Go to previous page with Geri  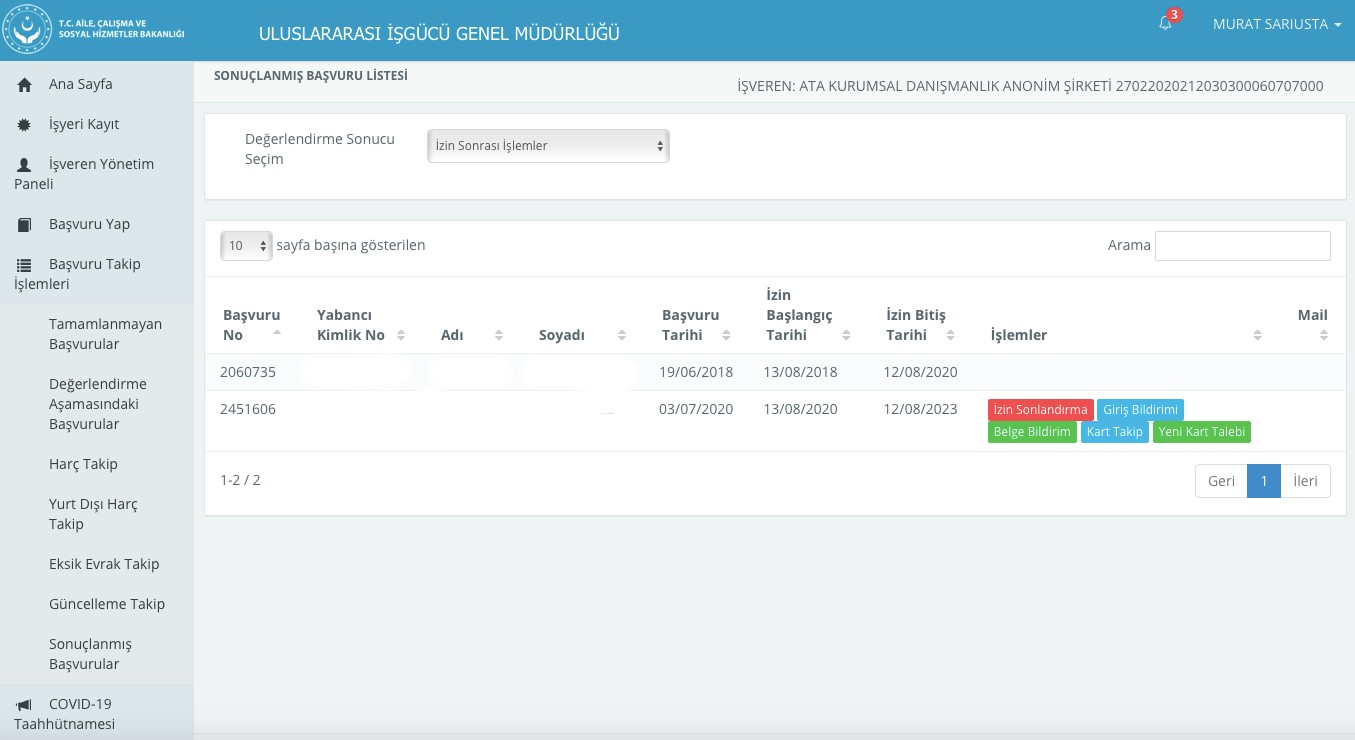click(x=1221, y=481)
